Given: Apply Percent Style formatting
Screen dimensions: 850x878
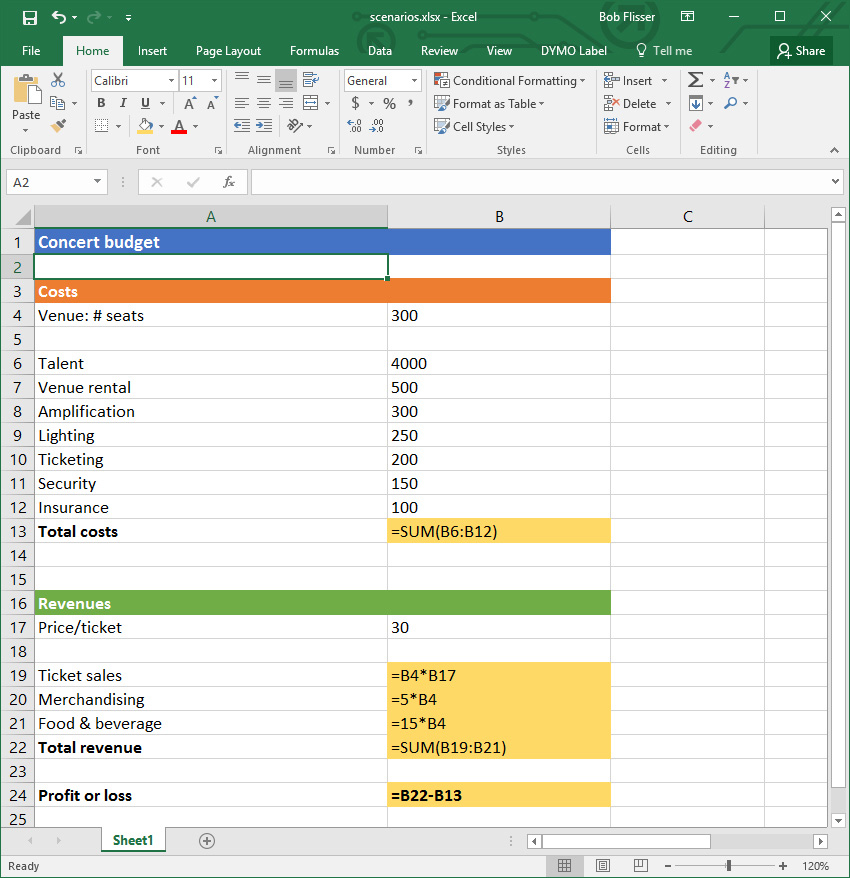Looking at the screenshot, I should click(390, 104).
